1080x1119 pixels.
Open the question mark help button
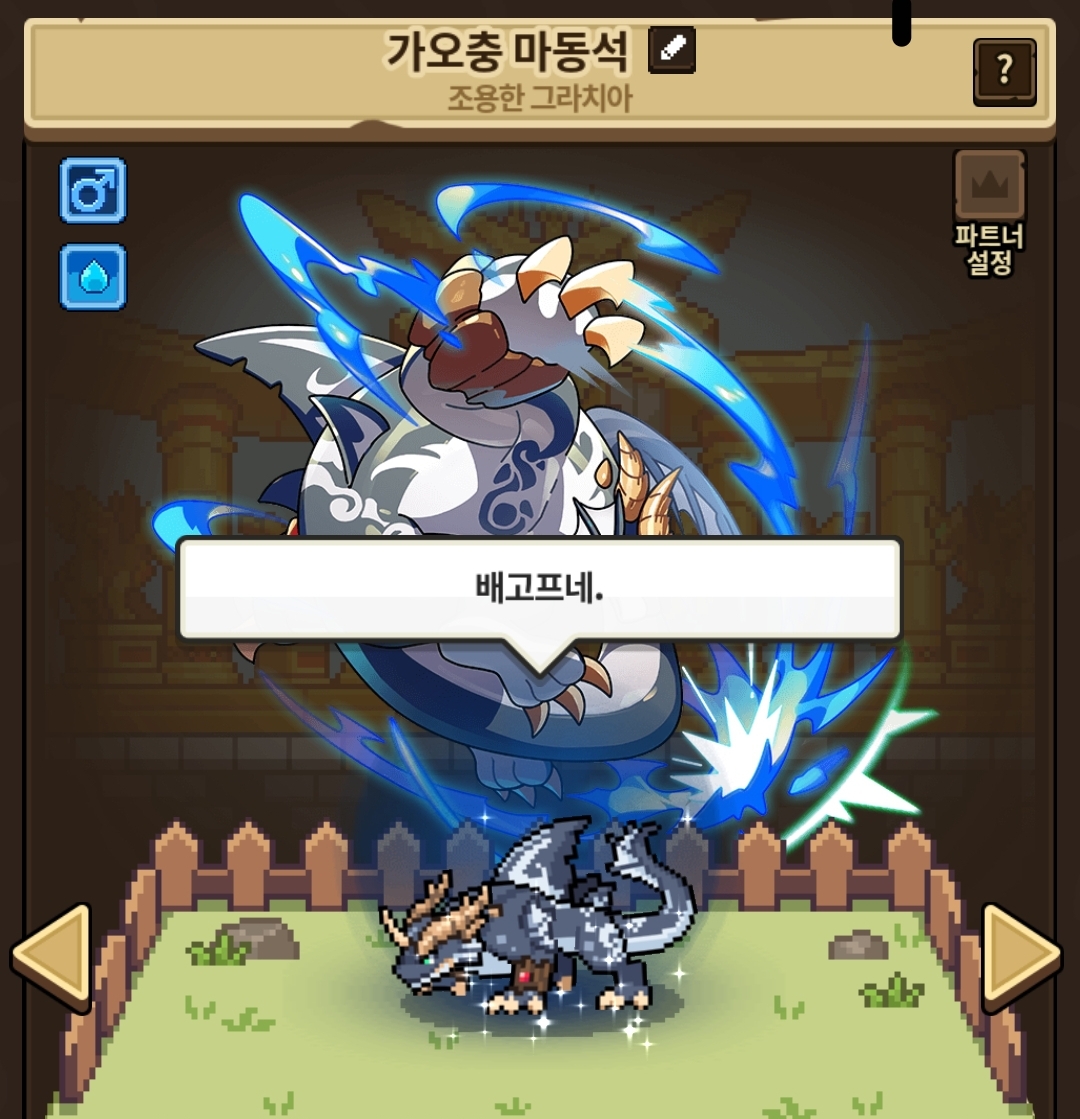point(1004,72)
